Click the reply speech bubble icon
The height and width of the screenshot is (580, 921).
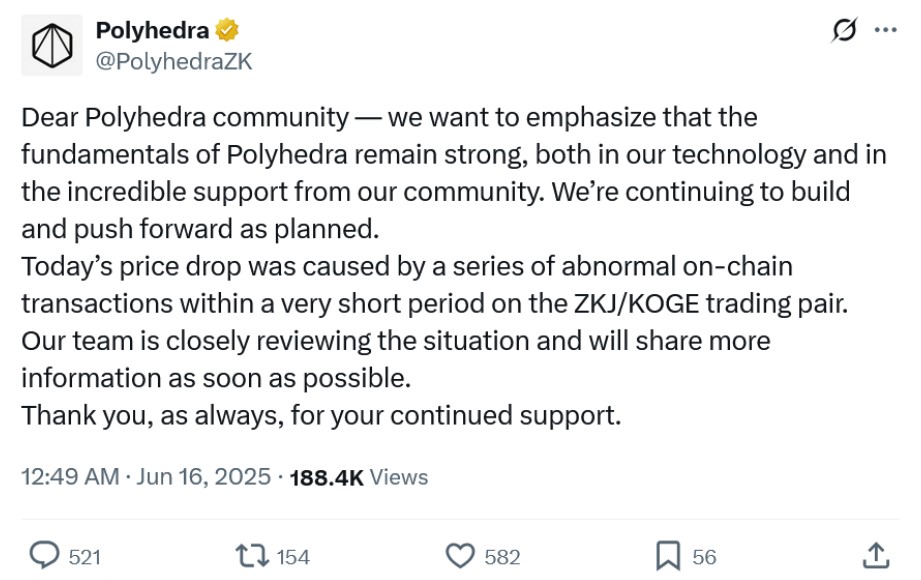coord(44,555)
